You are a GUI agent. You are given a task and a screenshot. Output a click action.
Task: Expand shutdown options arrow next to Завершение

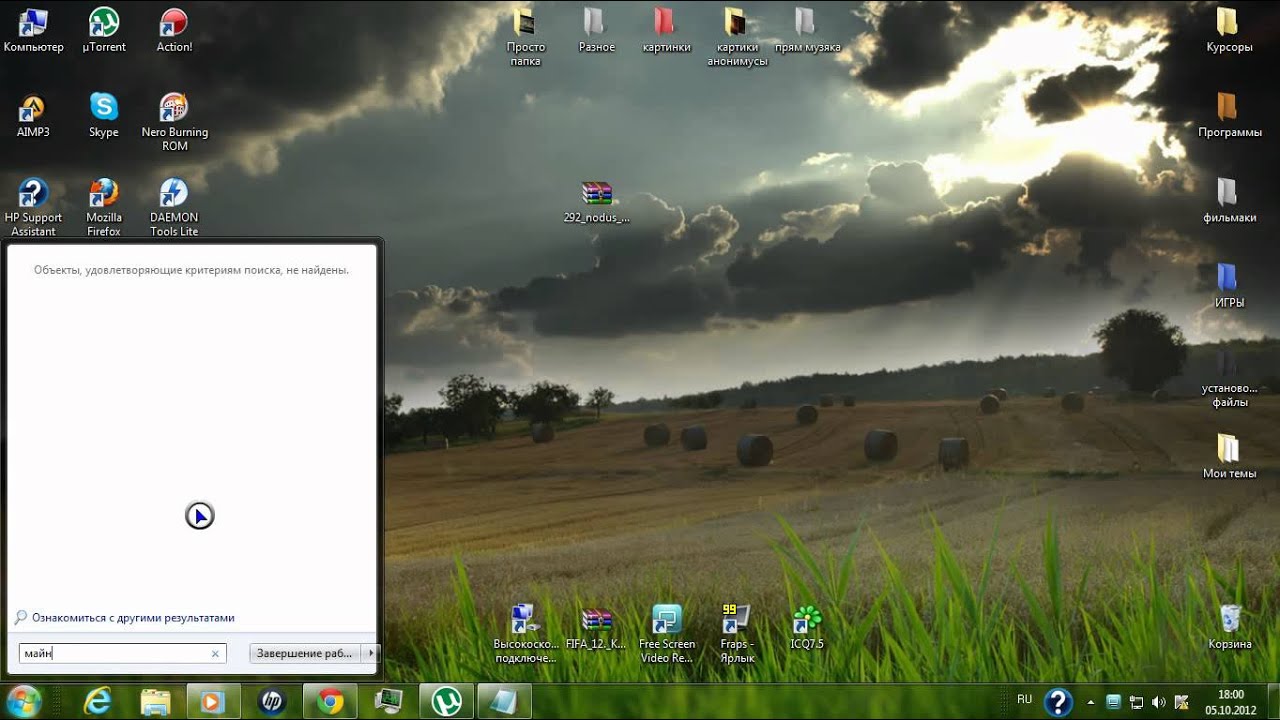coord(371,653)
